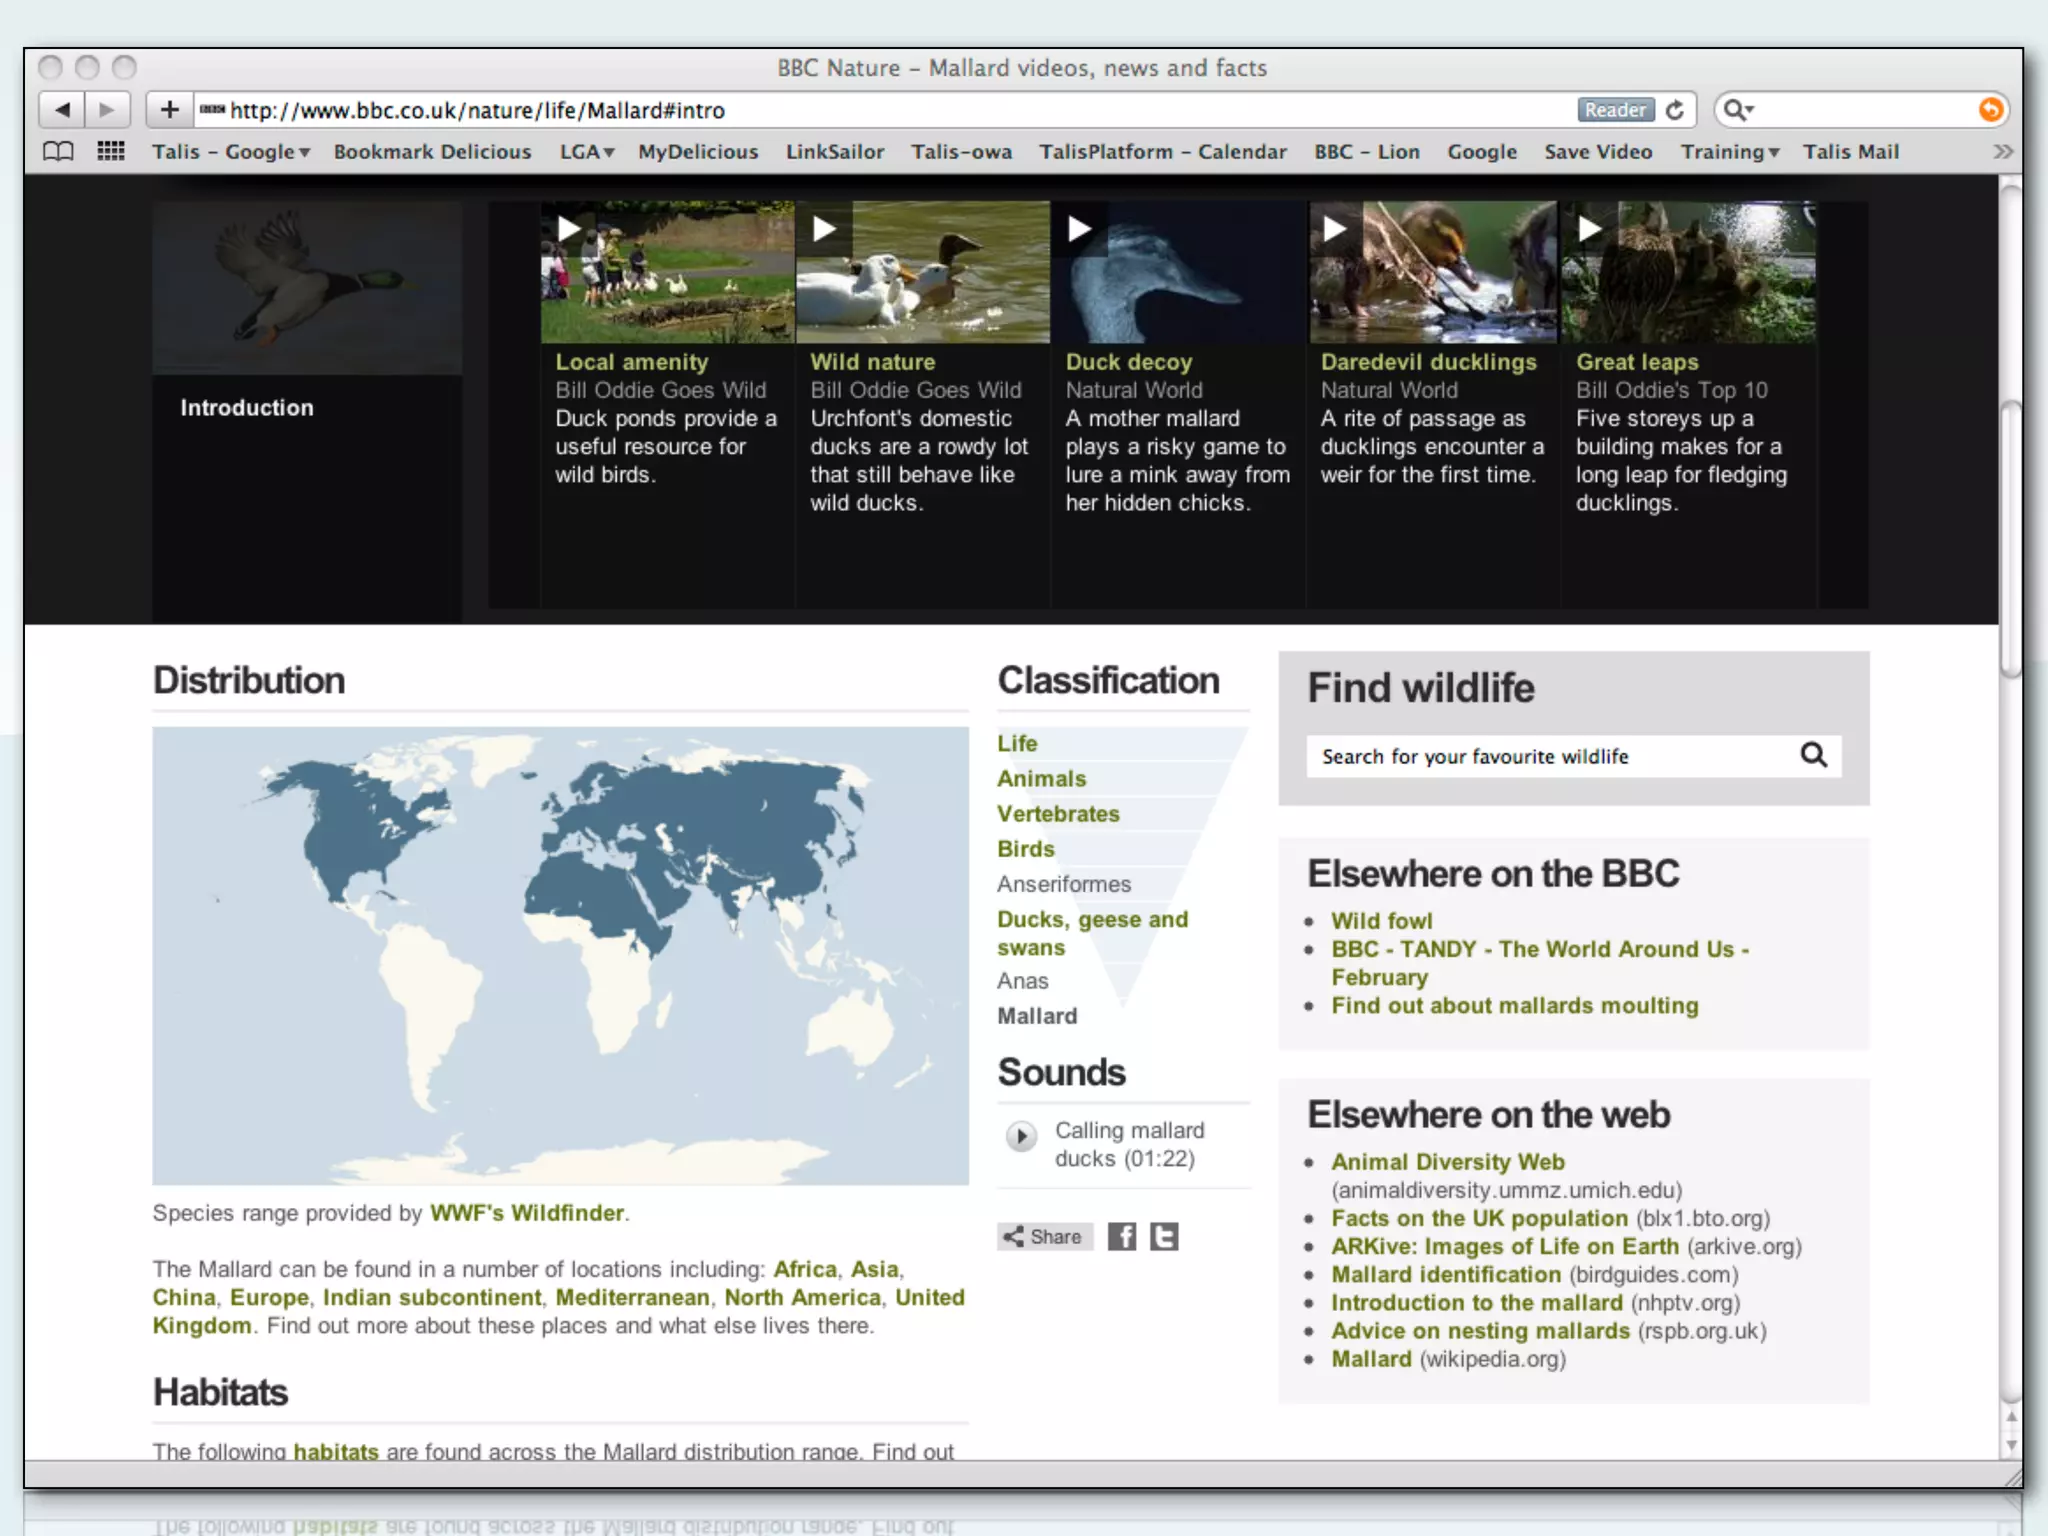Click the Find wildlife search magnifier
Viewport: 2048px width, 1536px height.
1813,755
